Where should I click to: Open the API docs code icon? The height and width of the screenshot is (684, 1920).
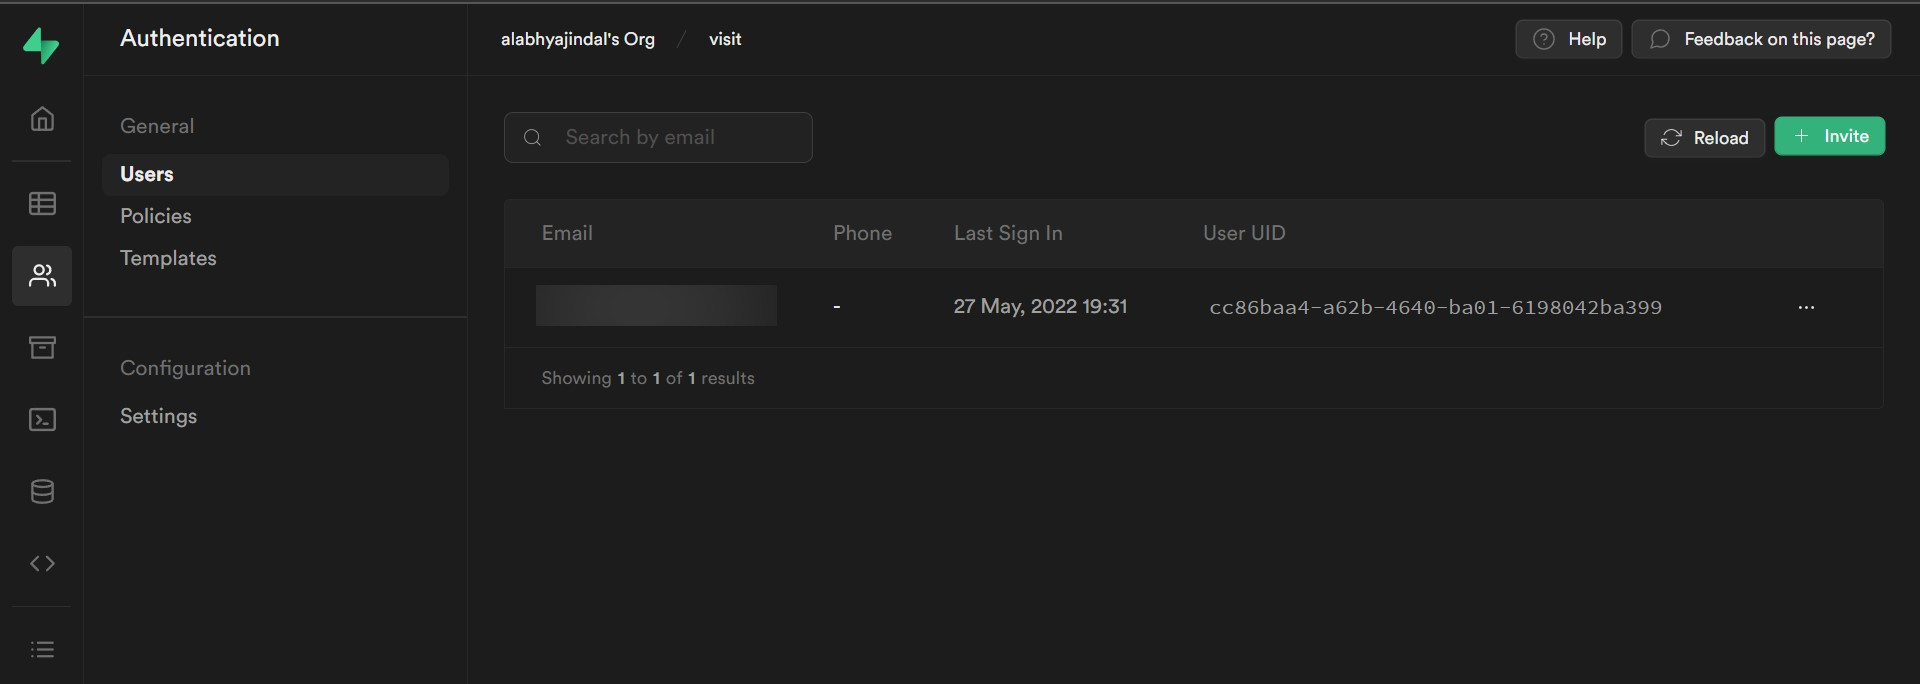tap(42, 563)
